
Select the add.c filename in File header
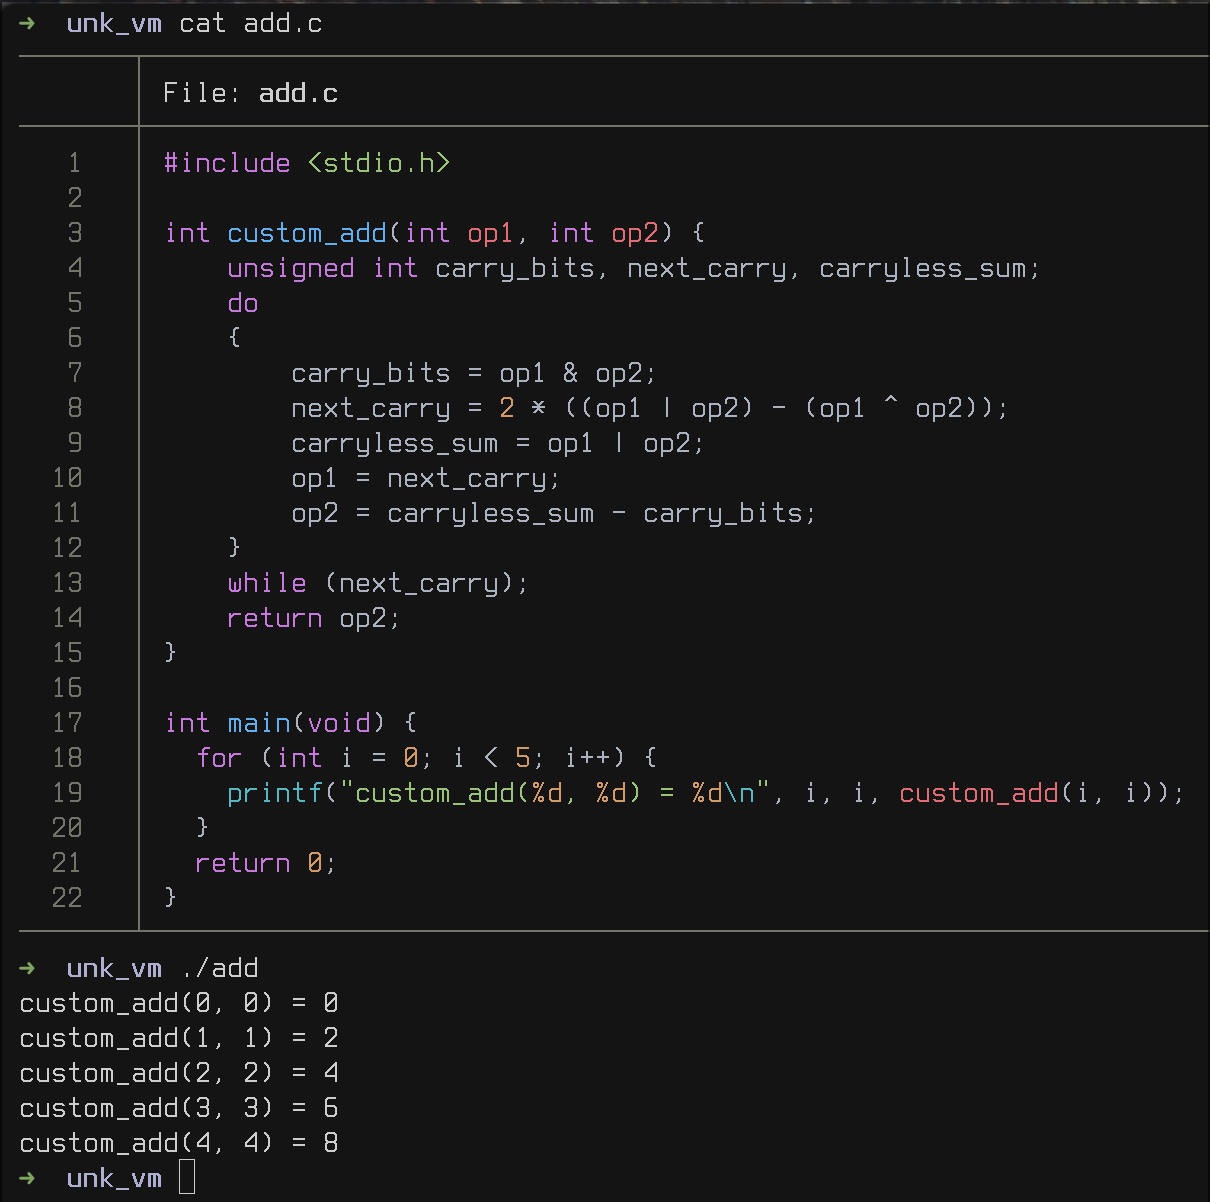tap(298, 93)
